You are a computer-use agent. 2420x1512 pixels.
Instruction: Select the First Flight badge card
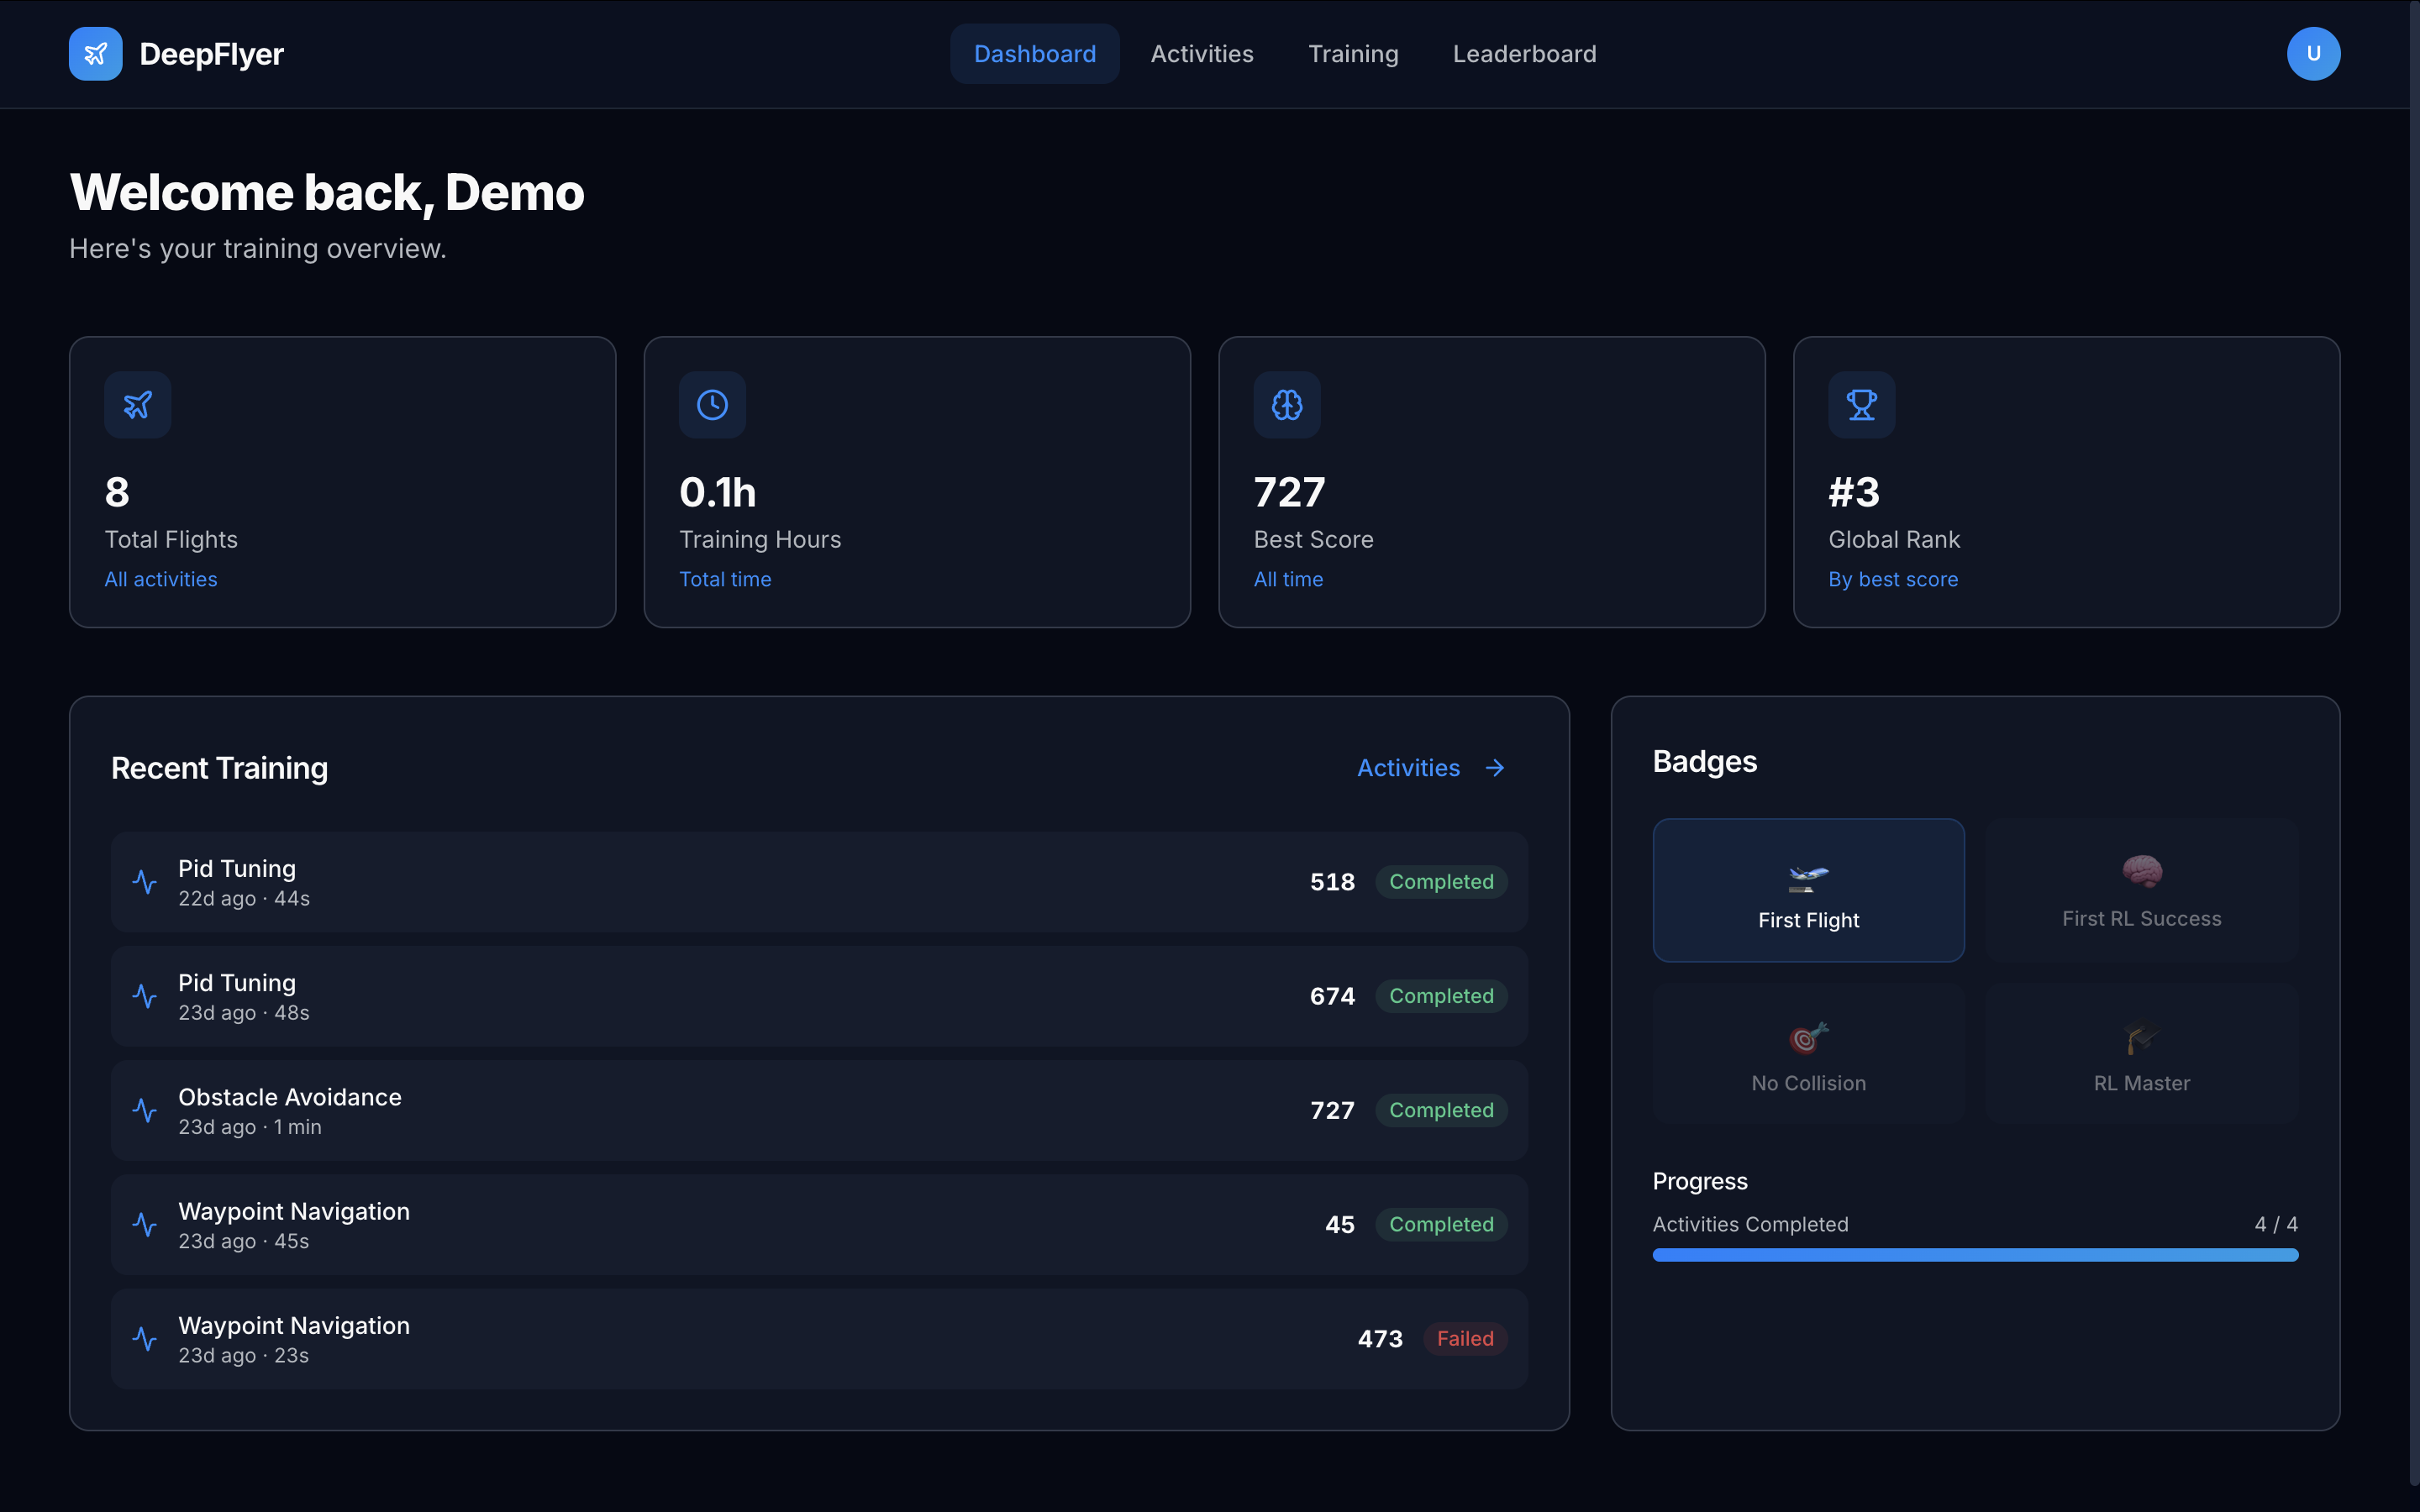click(x=1808, y=890)
